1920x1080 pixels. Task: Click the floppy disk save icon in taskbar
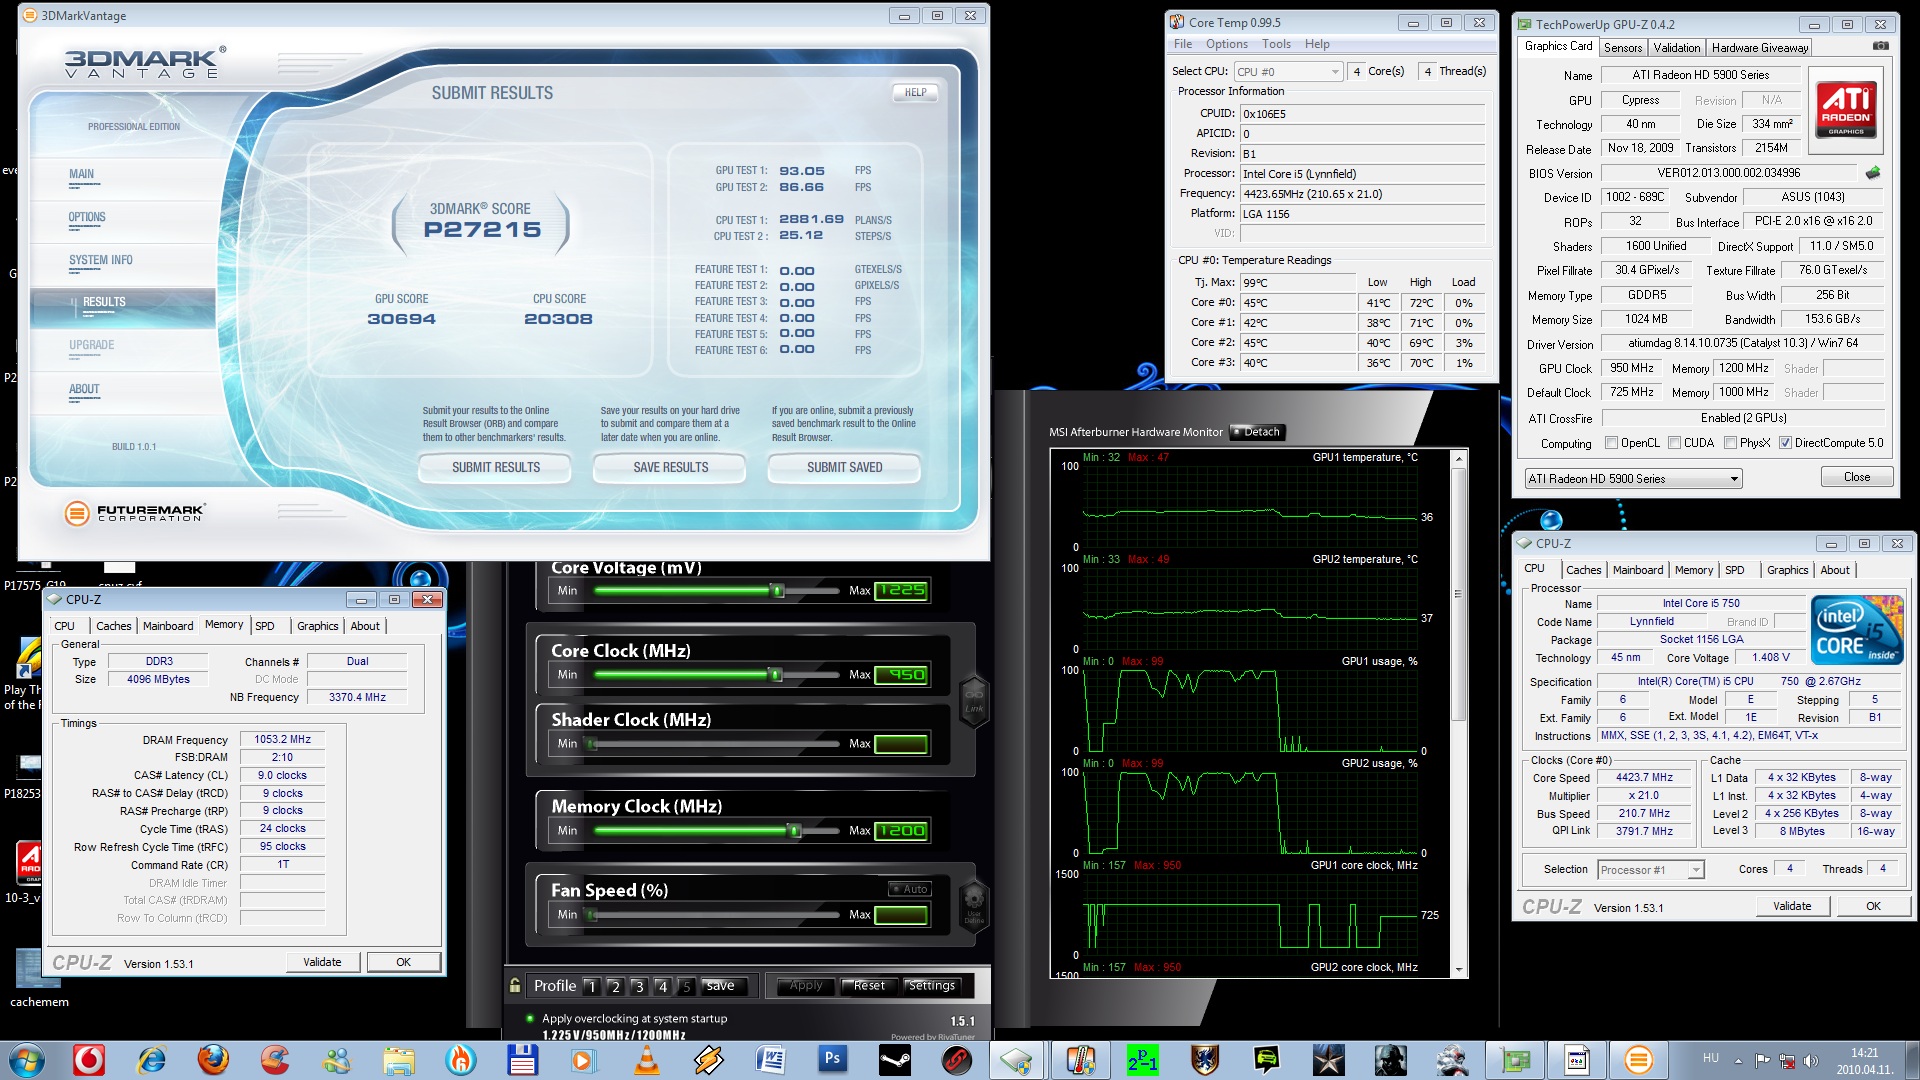[522, 1060]
